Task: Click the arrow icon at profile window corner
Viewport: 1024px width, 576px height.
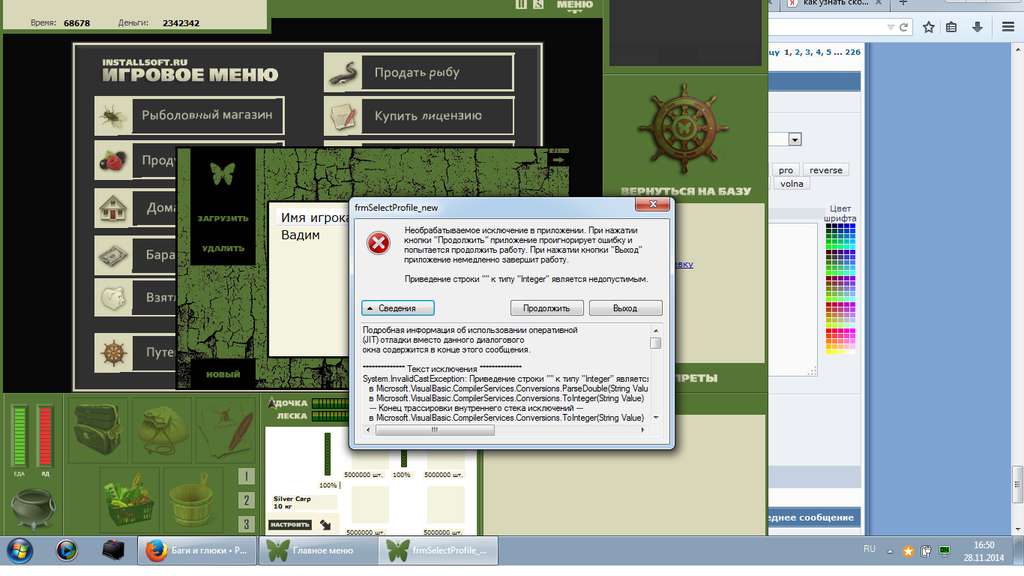Action: click(558, 159)
